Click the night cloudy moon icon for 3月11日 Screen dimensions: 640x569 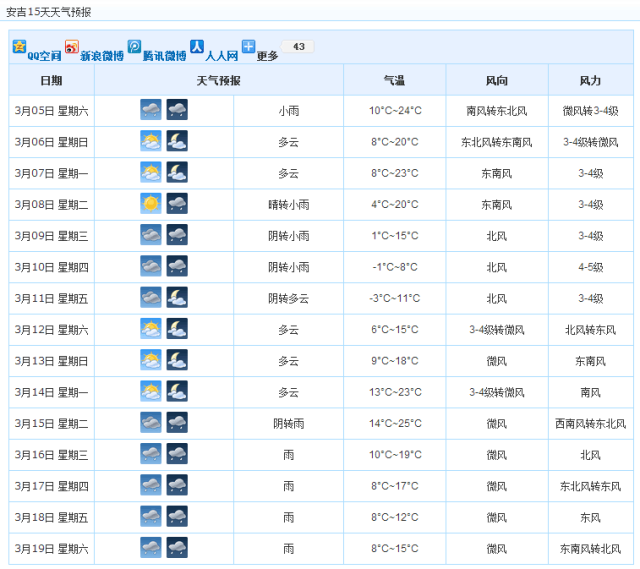[x=177, y=298]
